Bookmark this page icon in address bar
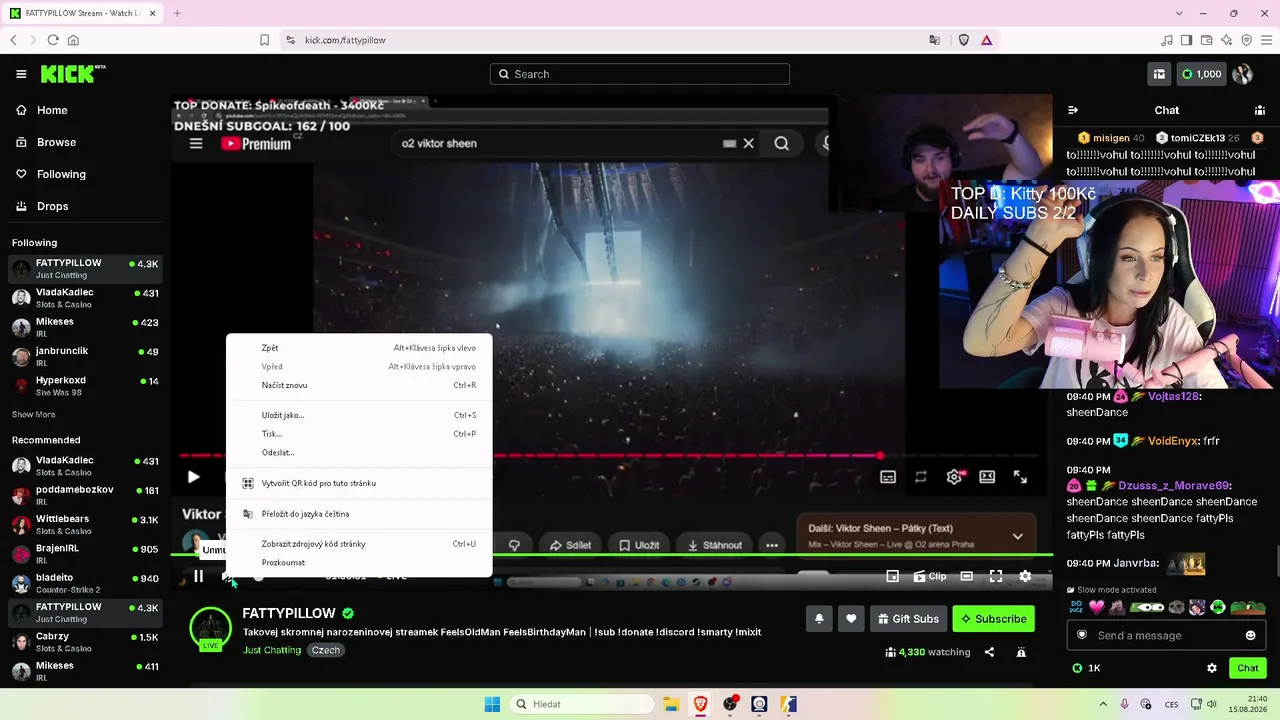Viewport: 1280px width, 720px height. [264, 40]
